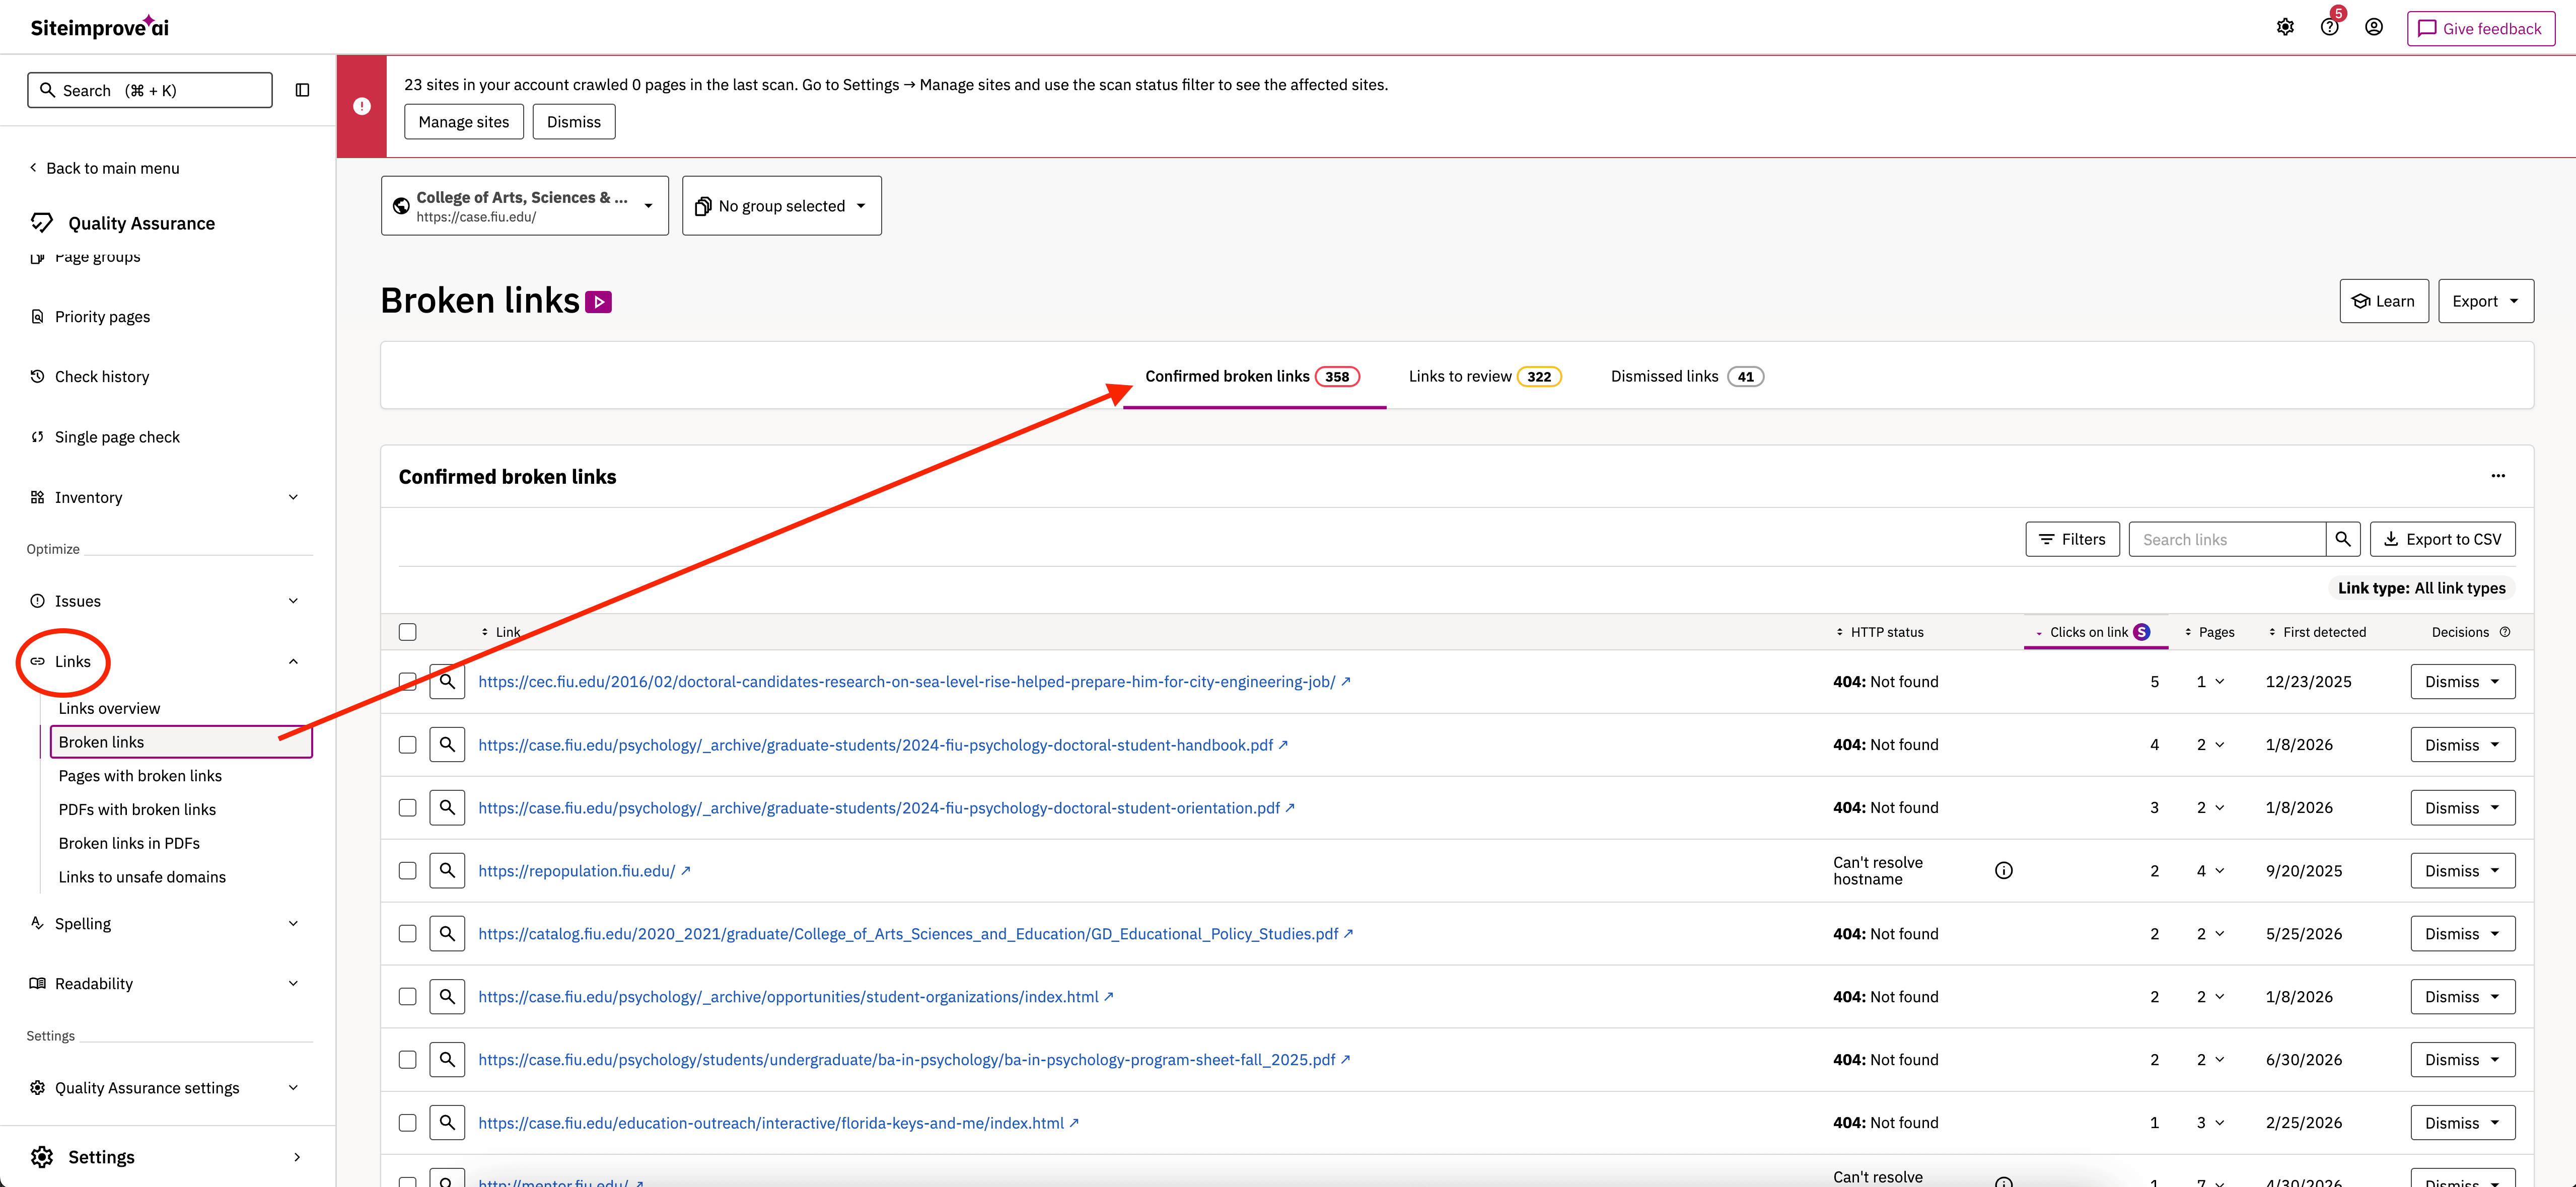2576x1187 pixels.
Task: Inspect the doctoral-student-handbook.pdf link with magnifier
Action: click(x=447, y=744)
